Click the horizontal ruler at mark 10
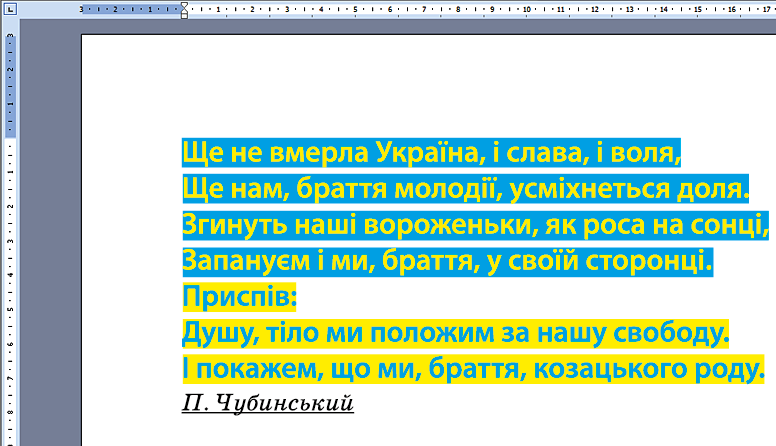The width and height of the screenshot is (776, 446). click(x=526, y=9)
